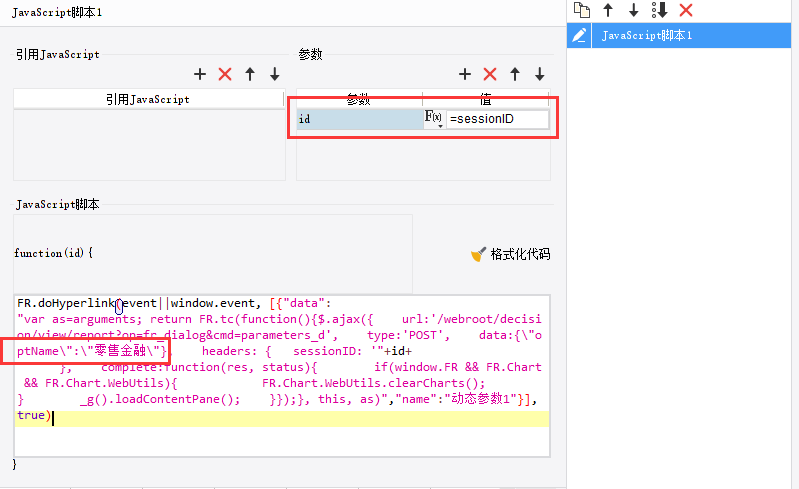Move the script up in the right panel list

[x=608, y=10]
